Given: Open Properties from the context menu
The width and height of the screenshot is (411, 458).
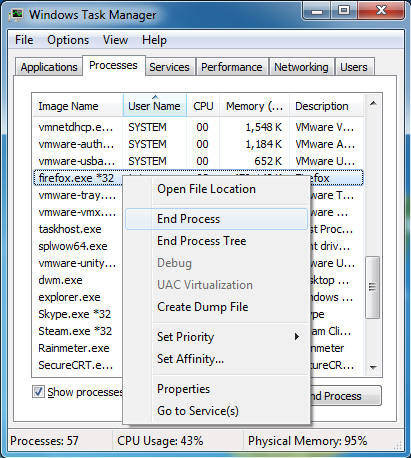Looking at the screenshot, I should point(216,389).
